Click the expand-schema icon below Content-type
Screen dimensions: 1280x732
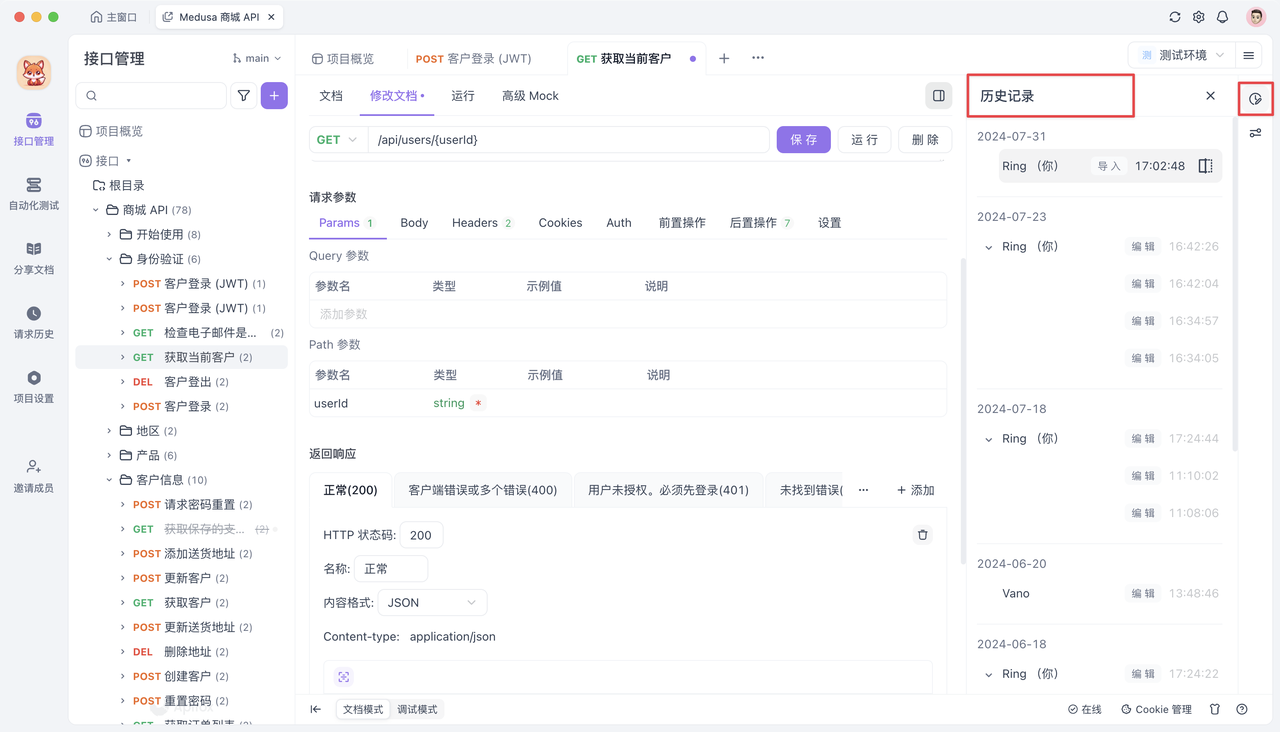[x=344, y=677]
